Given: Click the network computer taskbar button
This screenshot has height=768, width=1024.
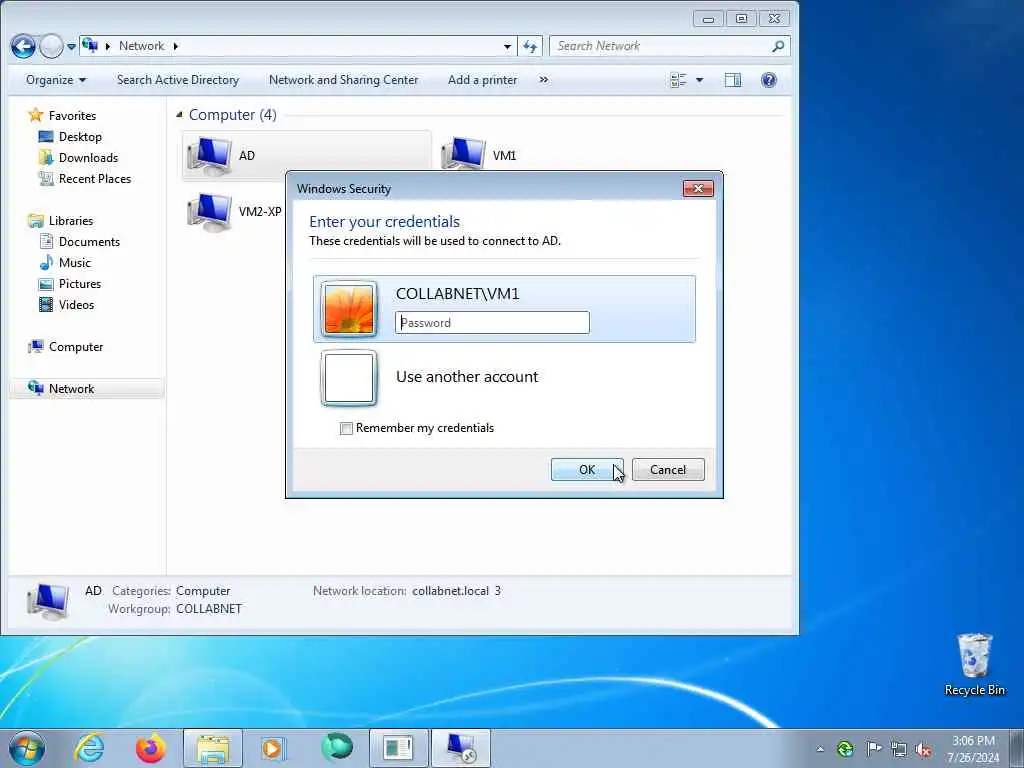Looking at the screenshot, I should point(460,748).
